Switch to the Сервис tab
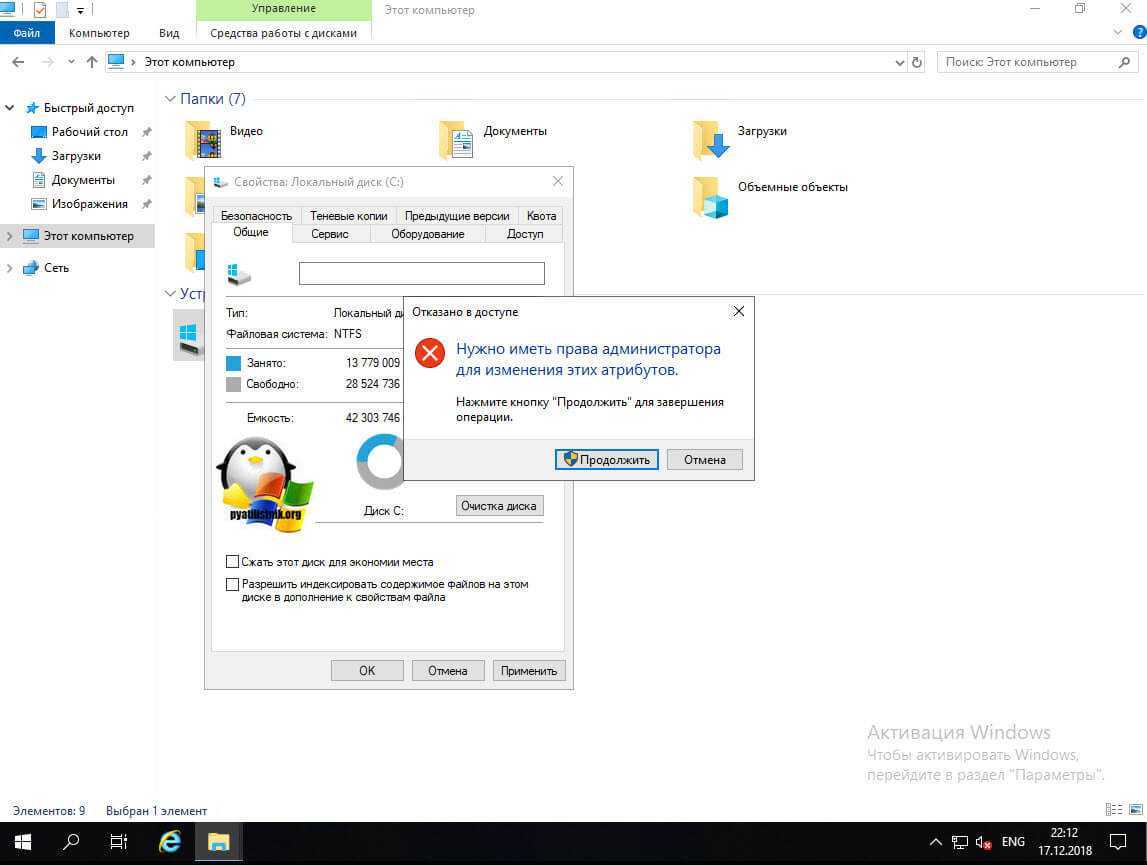Screen dimensions: 1147x865 [x=330, y=233]
